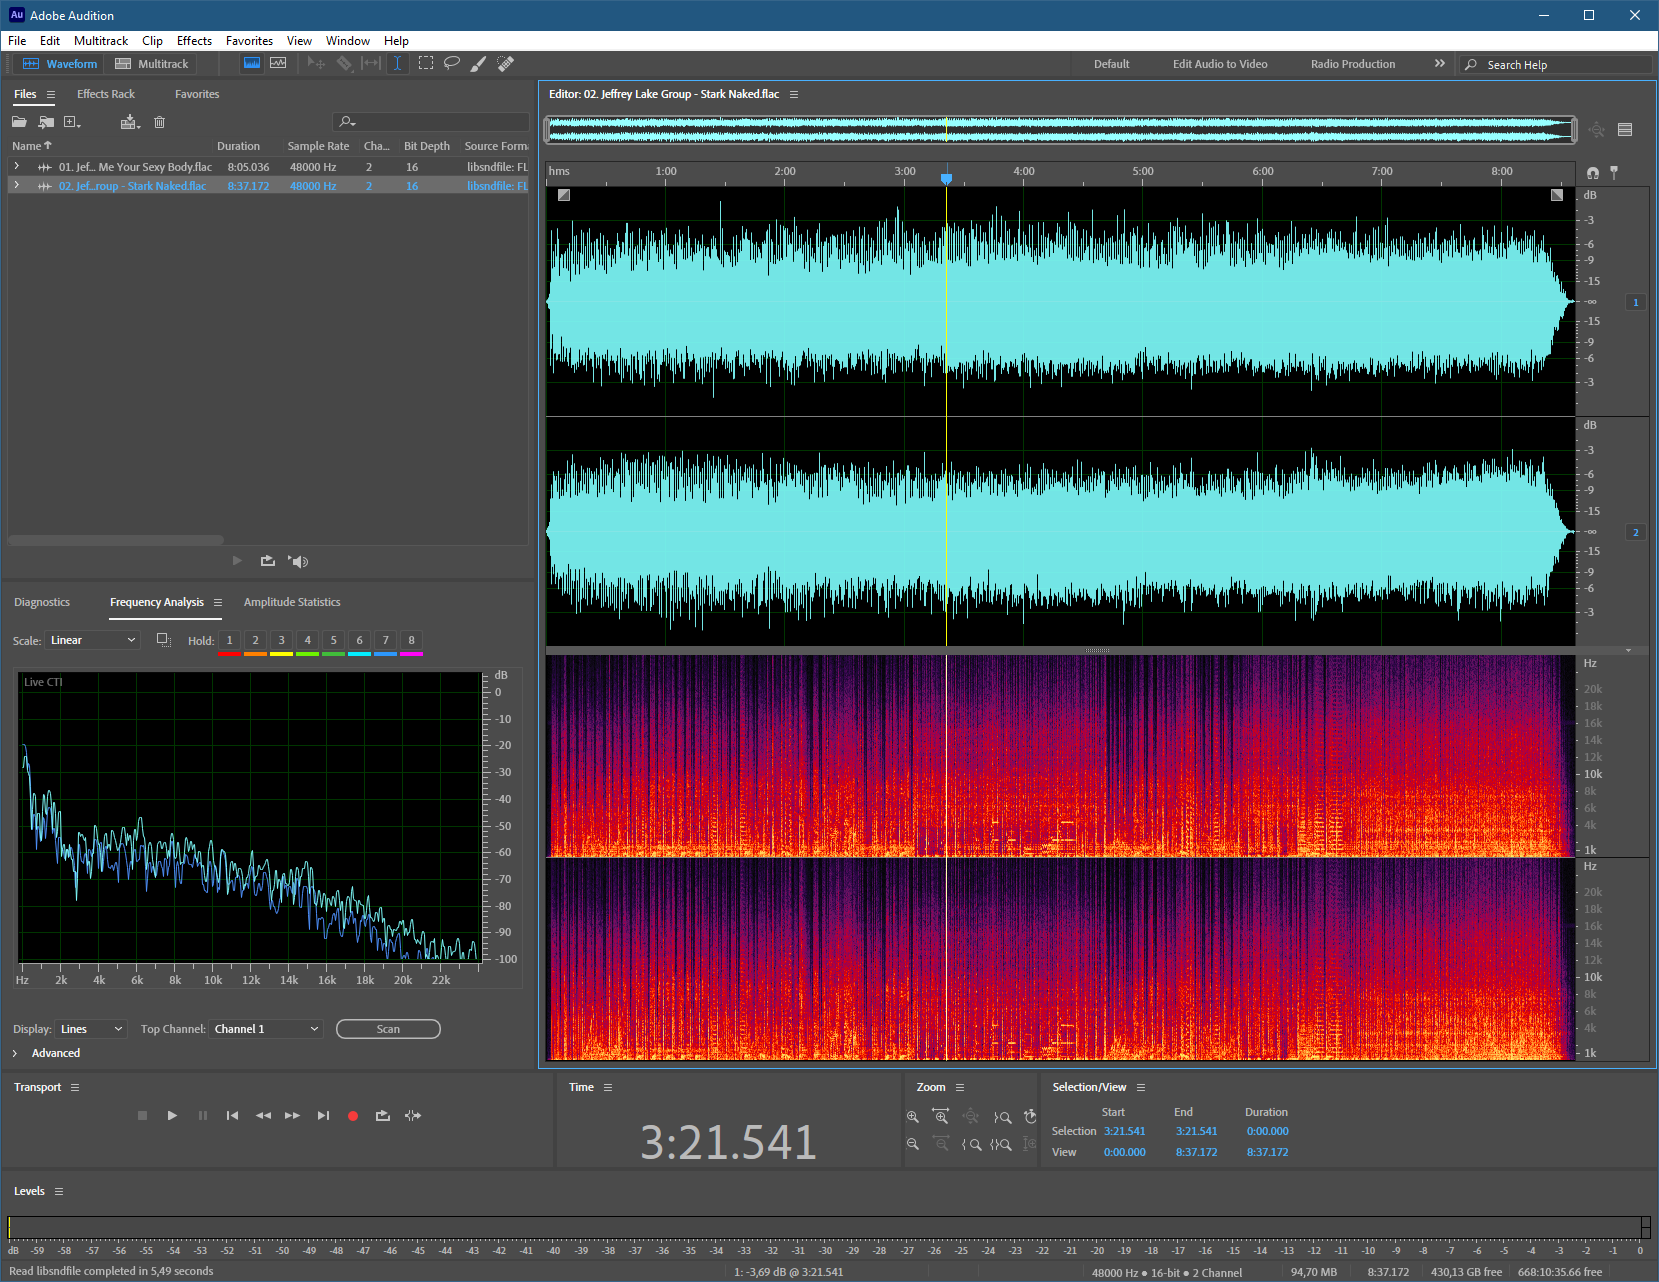Select the Paintbrush Selection tool
Screen dimensions: 1659x1282
[x=479, y=63]
